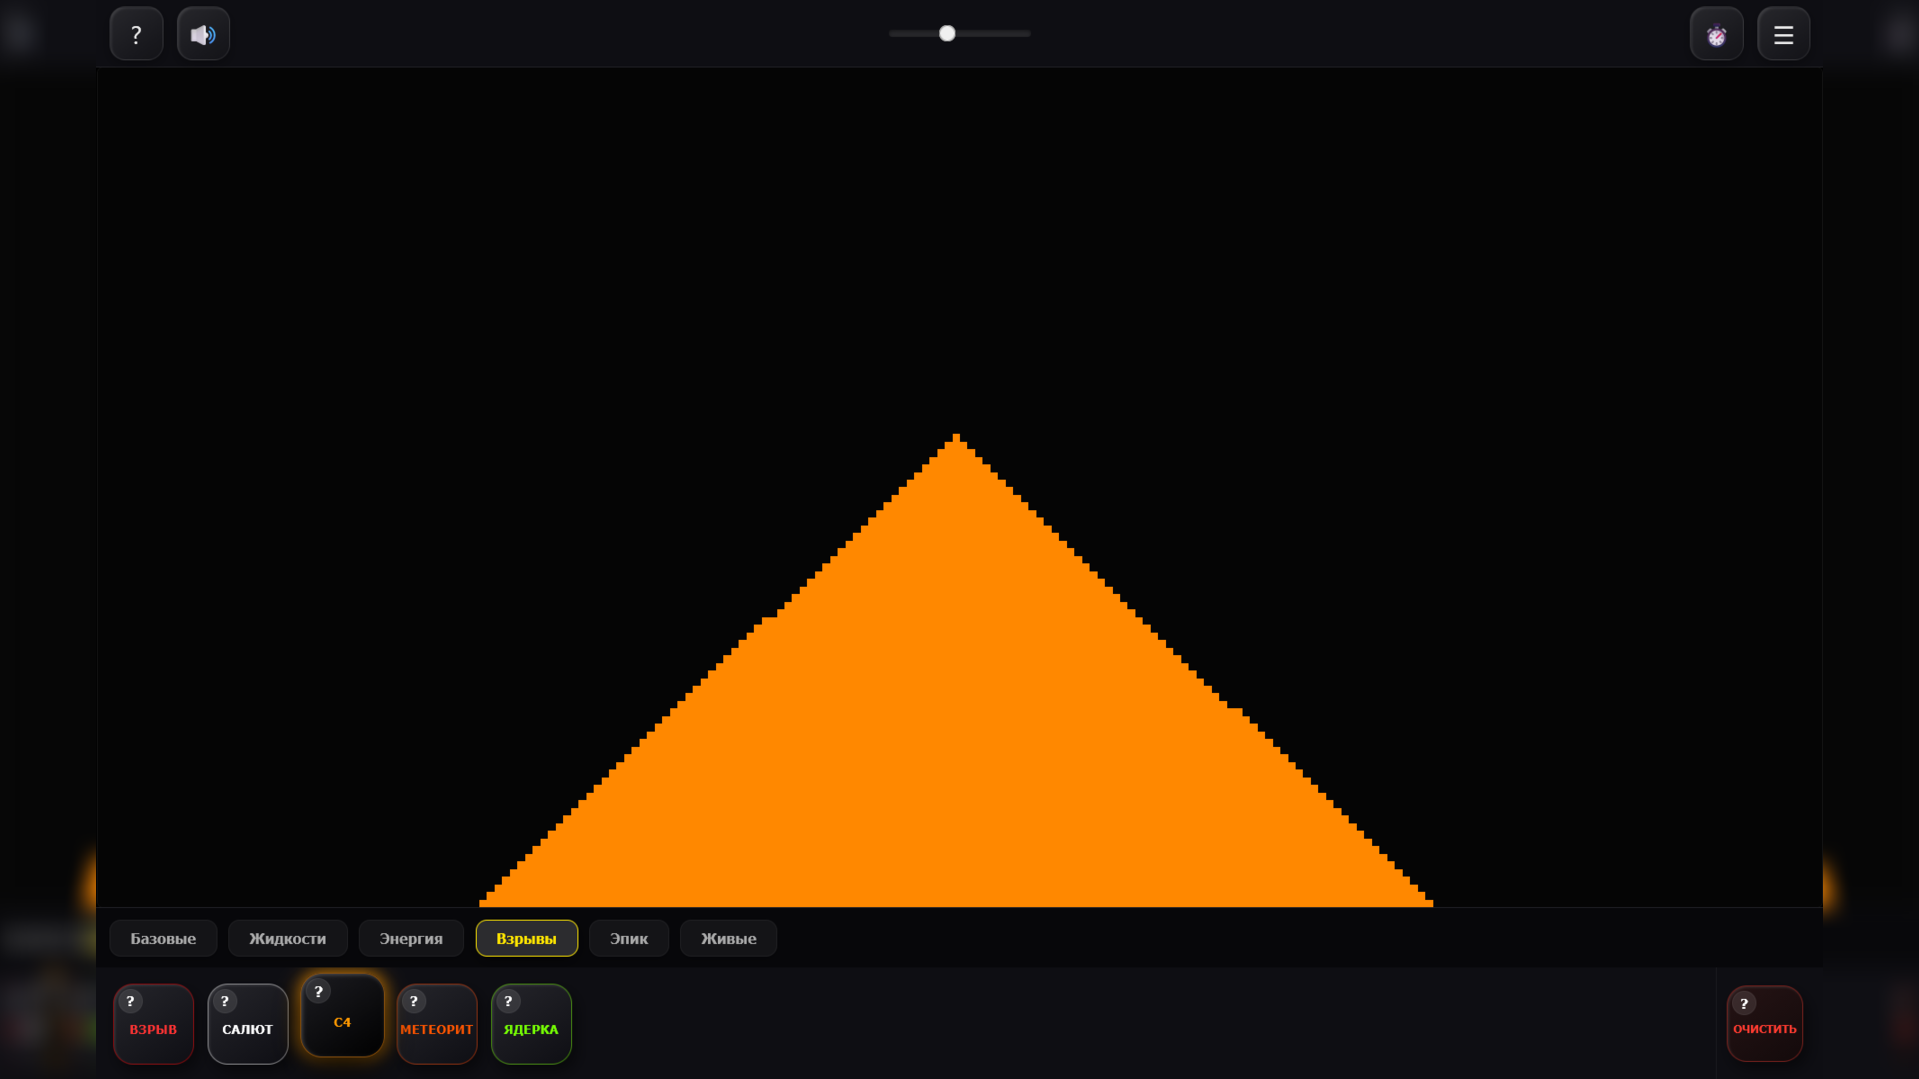Screen dimensions: 1919x1079
Task: Switch to the Живые category tab
Action: 727,938
